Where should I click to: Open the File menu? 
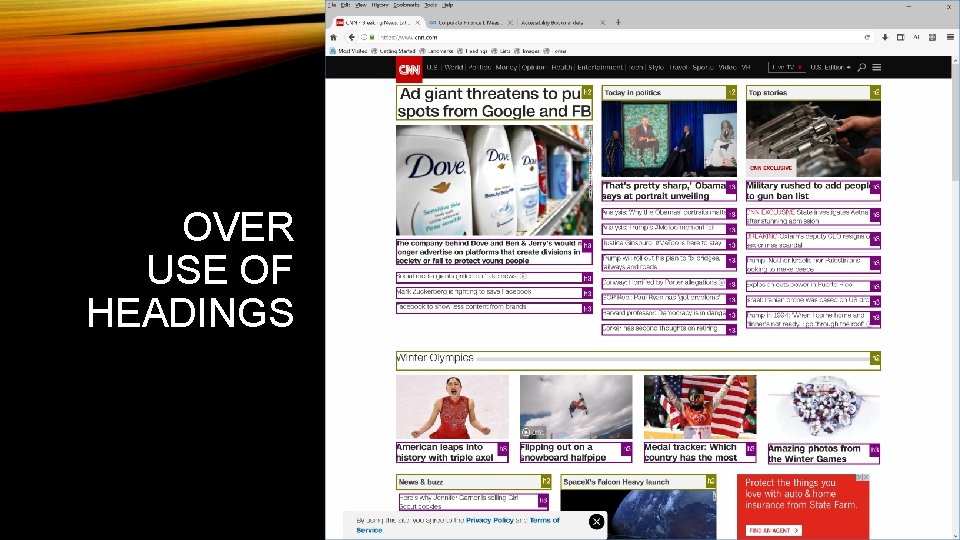point(332,5)
